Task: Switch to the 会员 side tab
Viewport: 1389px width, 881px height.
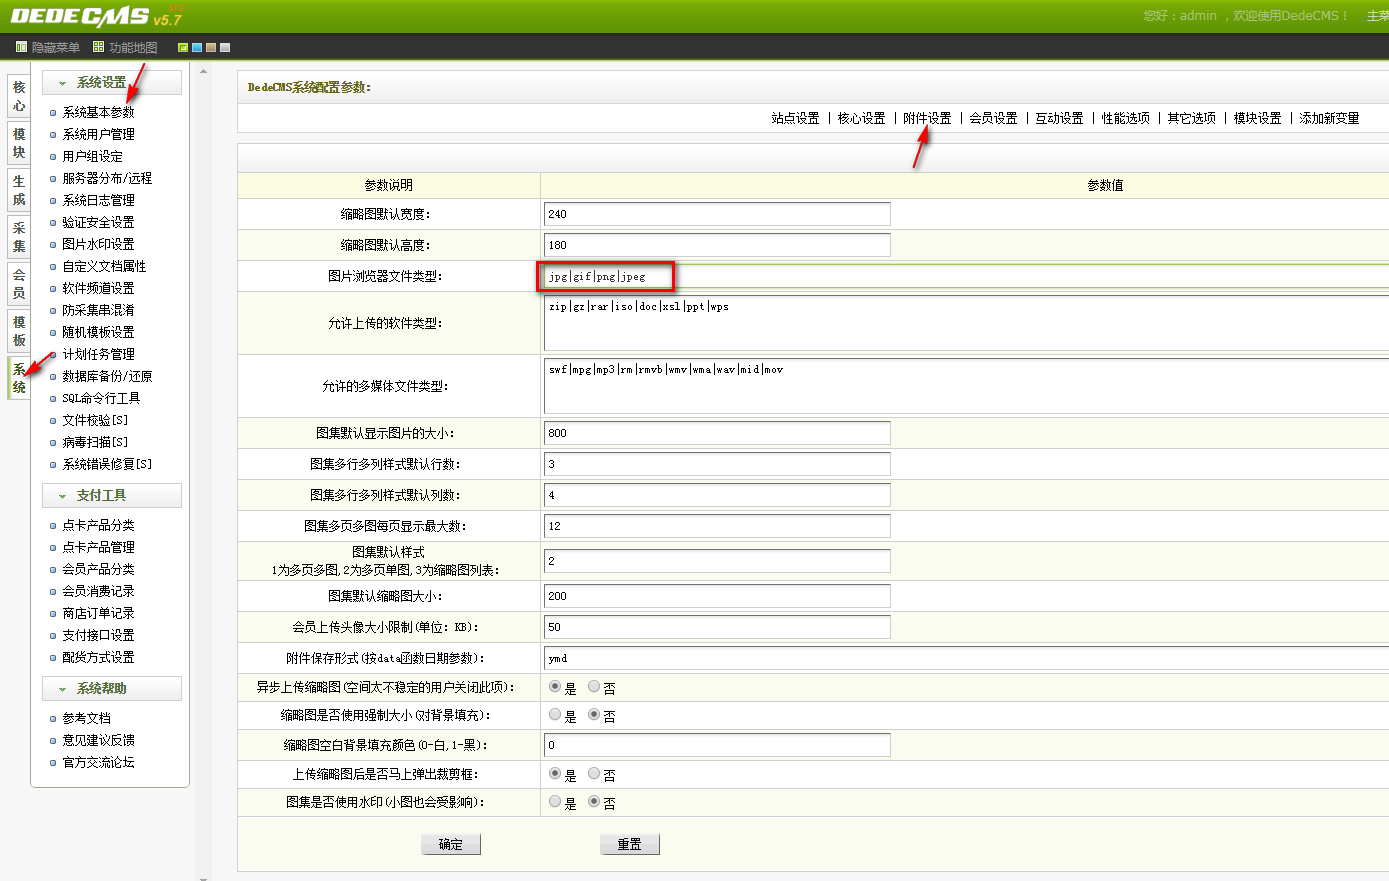Action: point(19,284)
